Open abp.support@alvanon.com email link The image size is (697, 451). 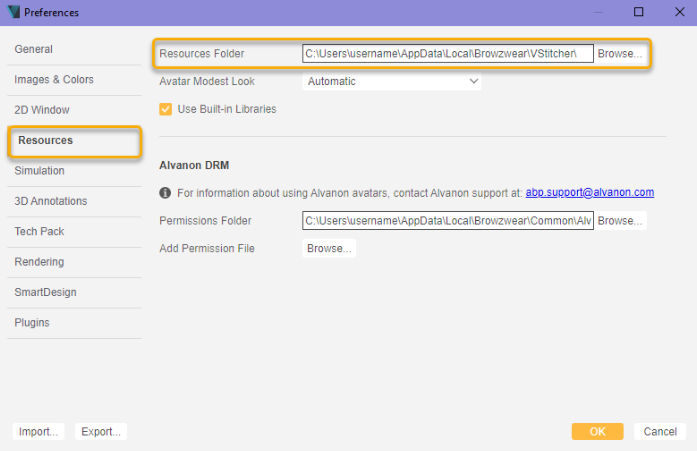pos(589,192)
